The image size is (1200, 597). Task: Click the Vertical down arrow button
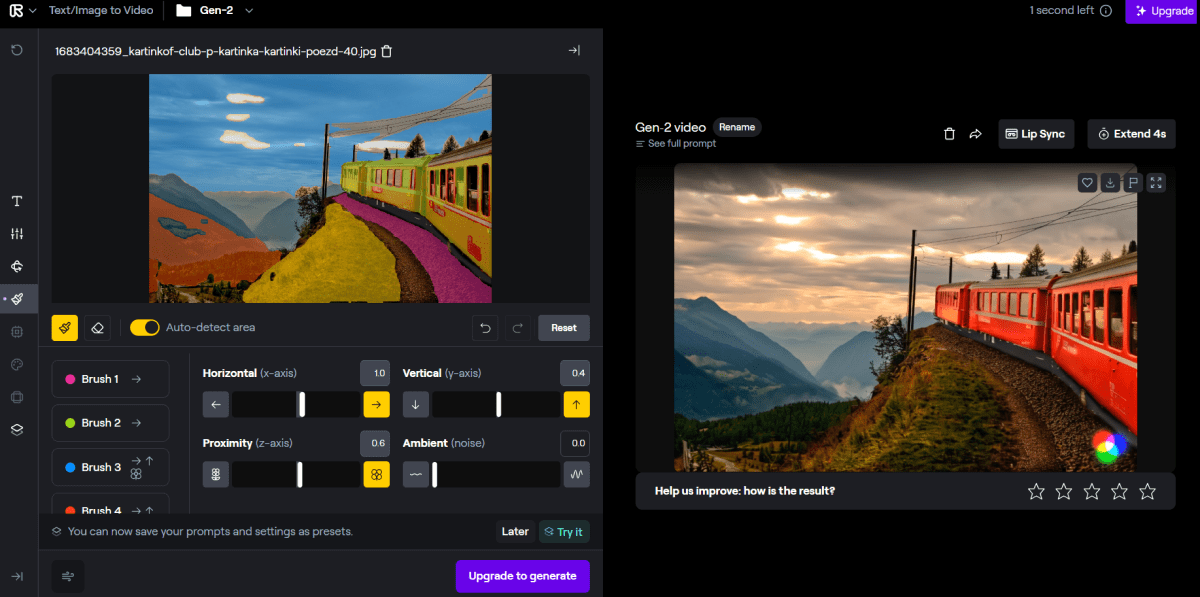415,404
